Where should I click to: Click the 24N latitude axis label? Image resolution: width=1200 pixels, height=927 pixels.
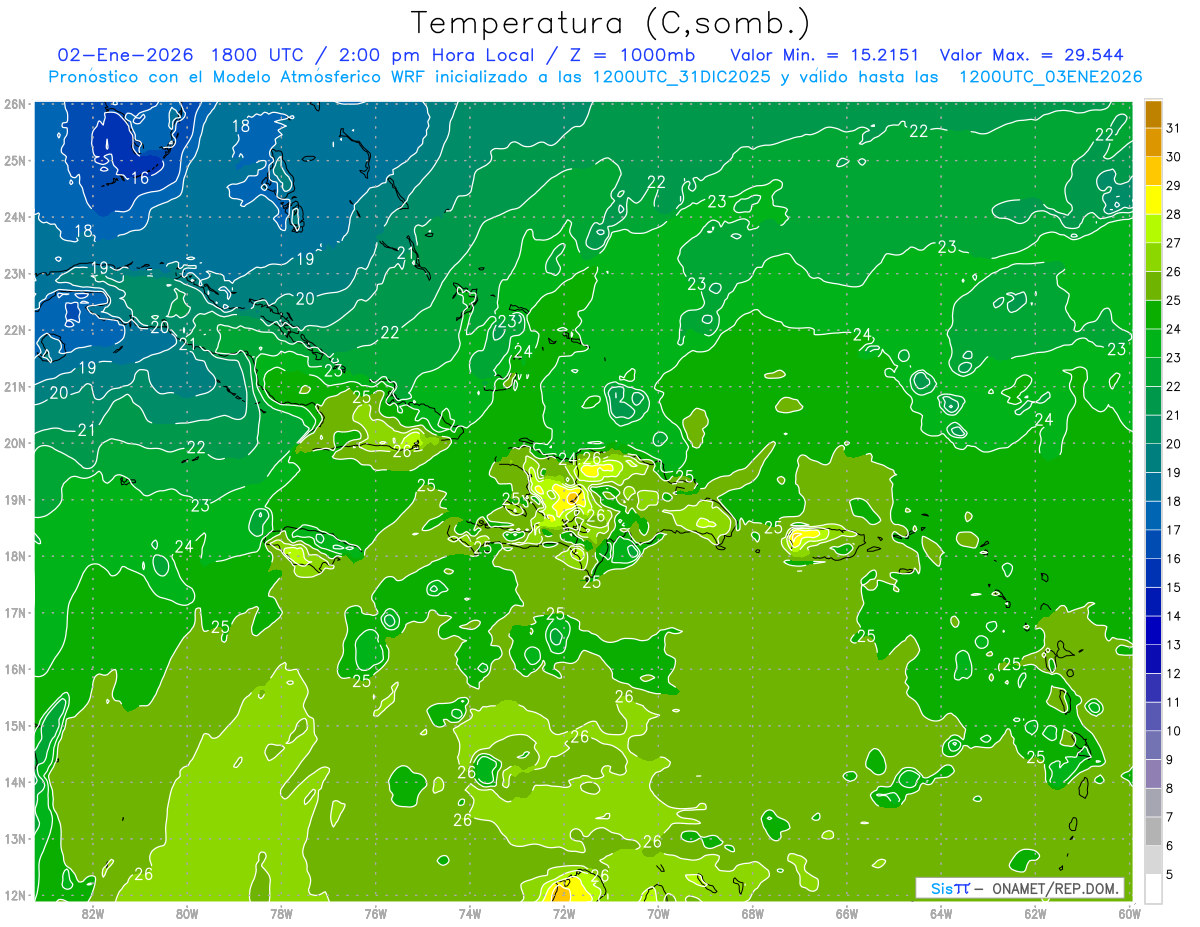click(15, 217)
